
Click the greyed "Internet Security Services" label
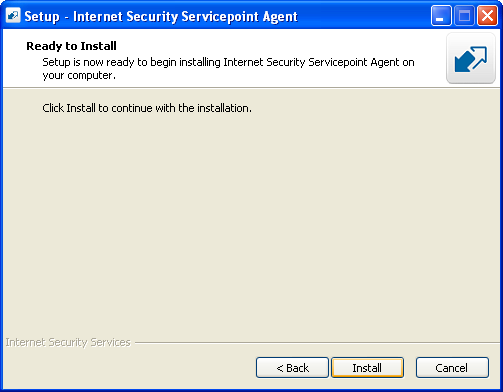(x=68, y=342)
